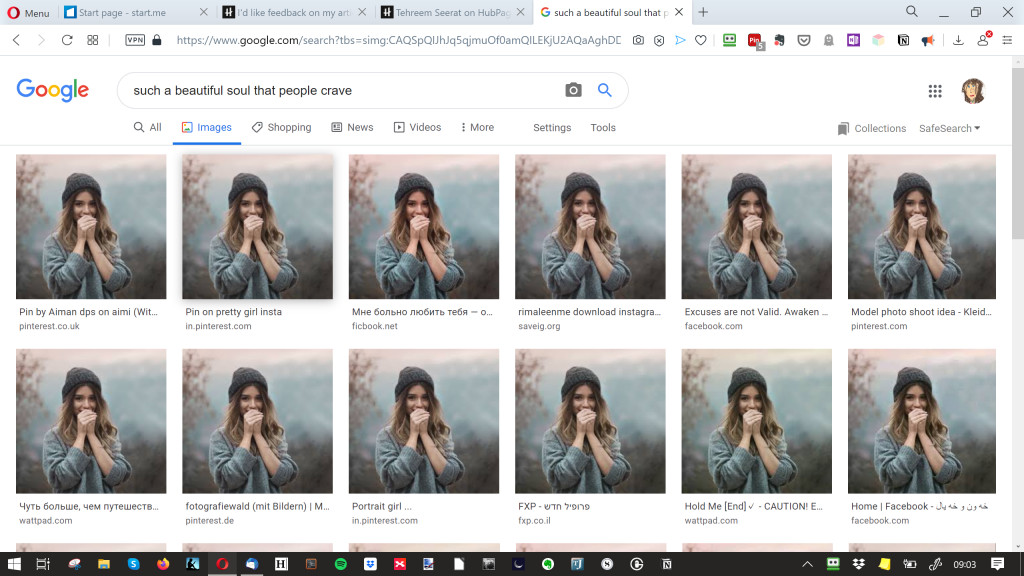Open the megaphone extension icon
This screenshot has width=1024, height=576.
[x=928, y=40]
